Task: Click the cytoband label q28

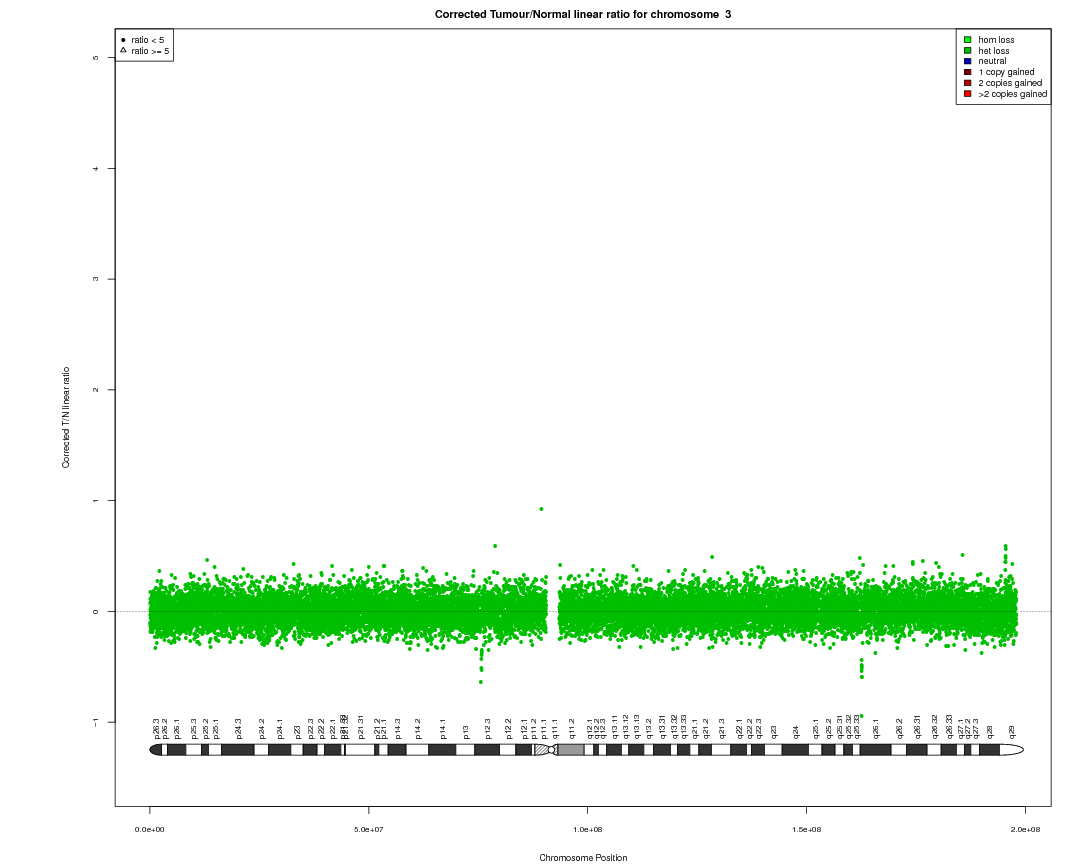Action: pos(990,732)
